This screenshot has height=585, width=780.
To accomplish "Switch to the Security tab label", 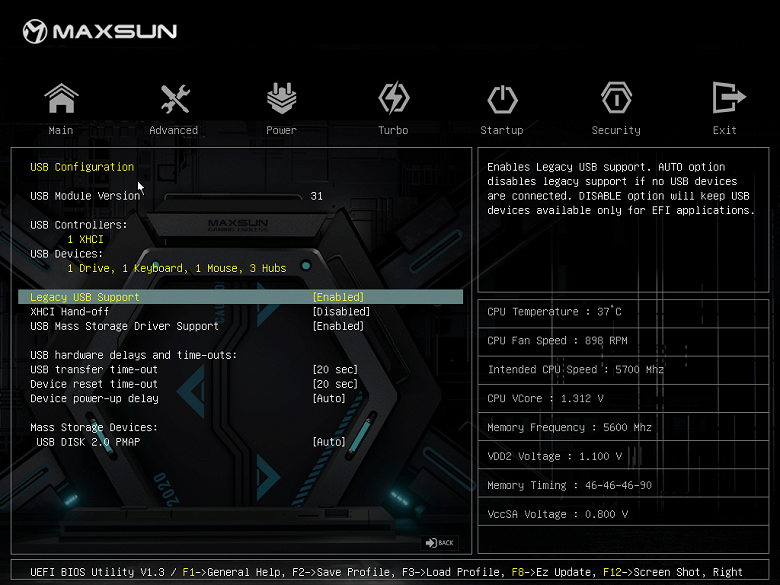I will (x=616, y=130).
